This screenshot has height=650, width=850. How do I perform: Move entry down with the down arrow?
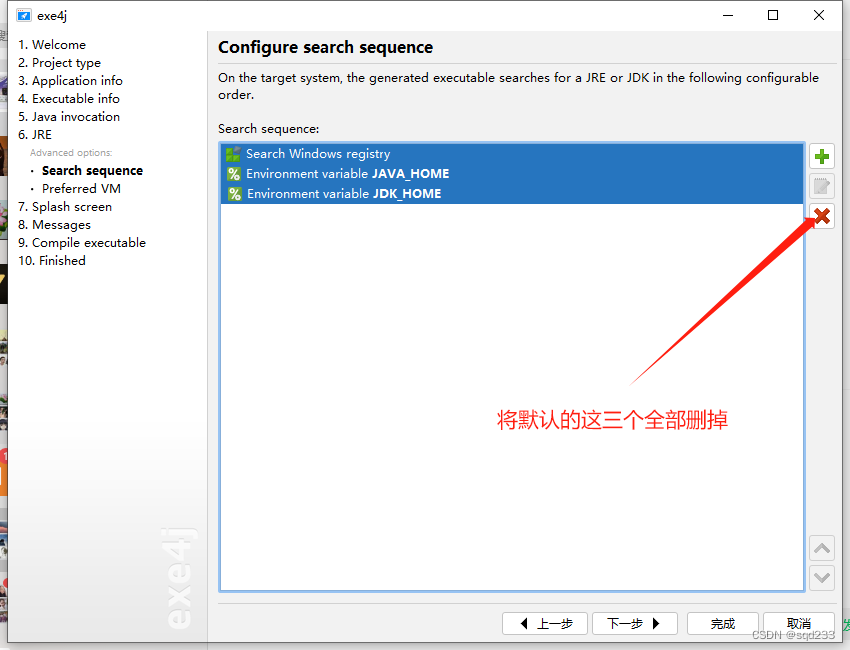tap(822, 578)
